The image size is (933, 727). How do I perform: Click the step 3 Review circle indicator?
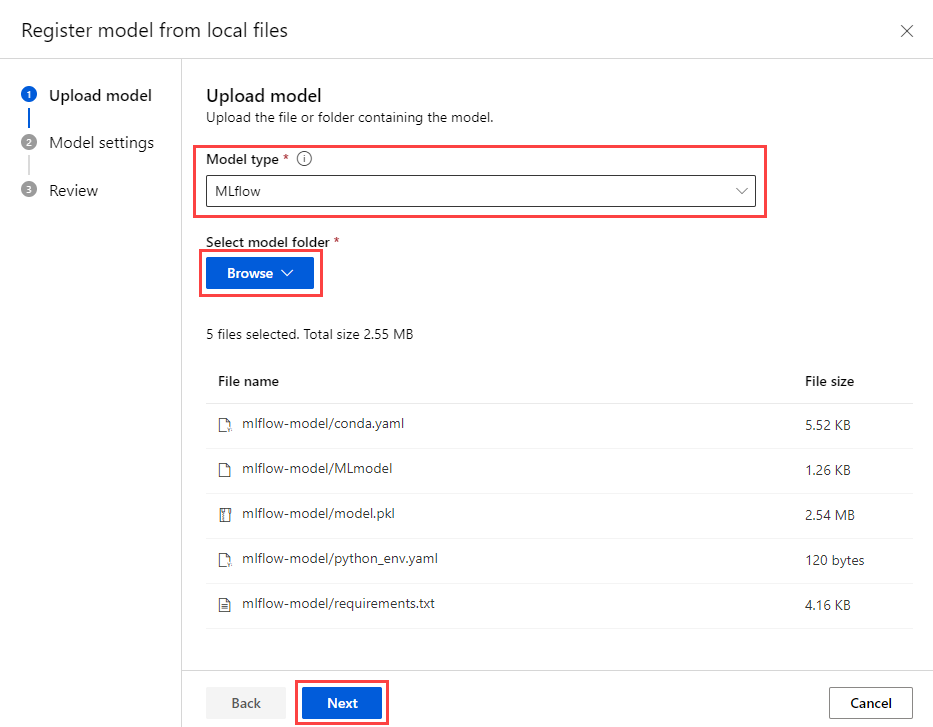point(27,190)
